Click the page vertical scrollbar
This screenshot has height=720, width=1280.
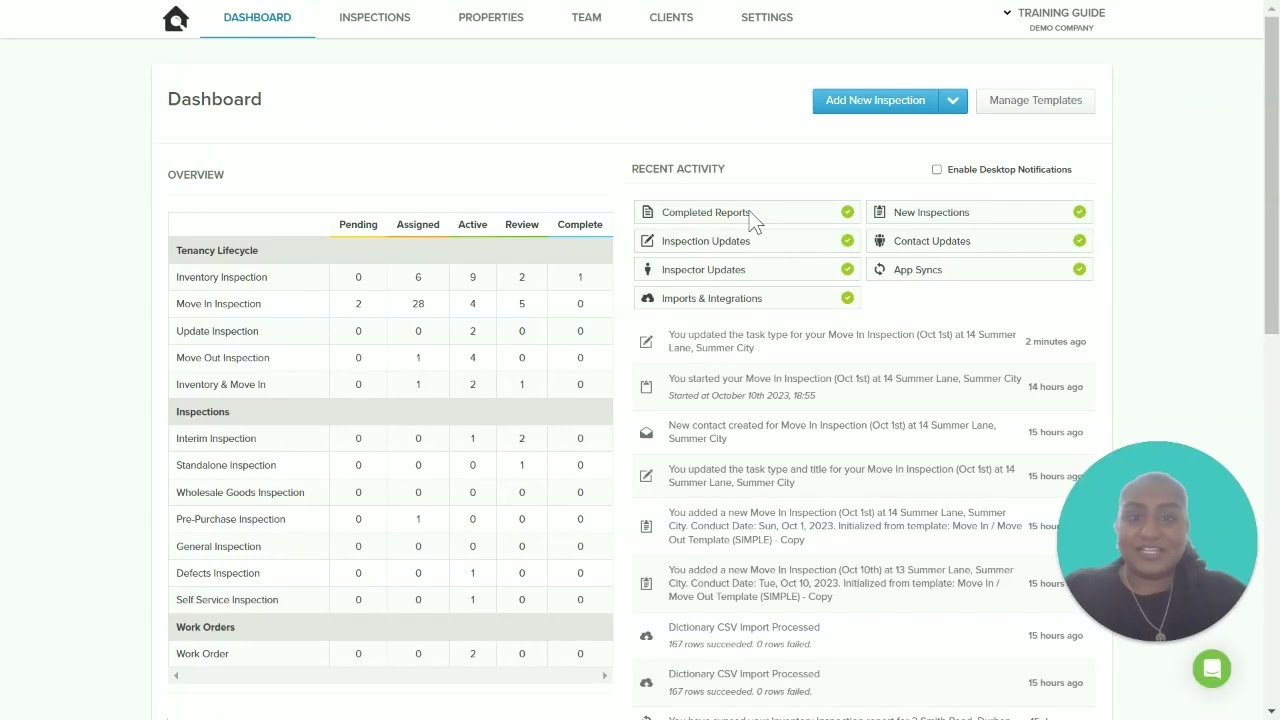click(1272, 174)
